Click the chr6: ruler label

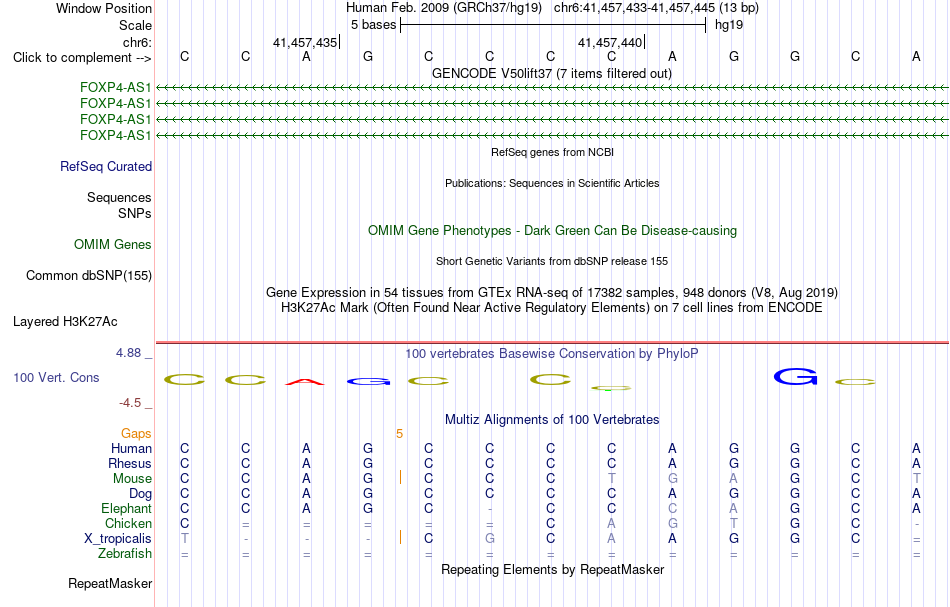137,42
